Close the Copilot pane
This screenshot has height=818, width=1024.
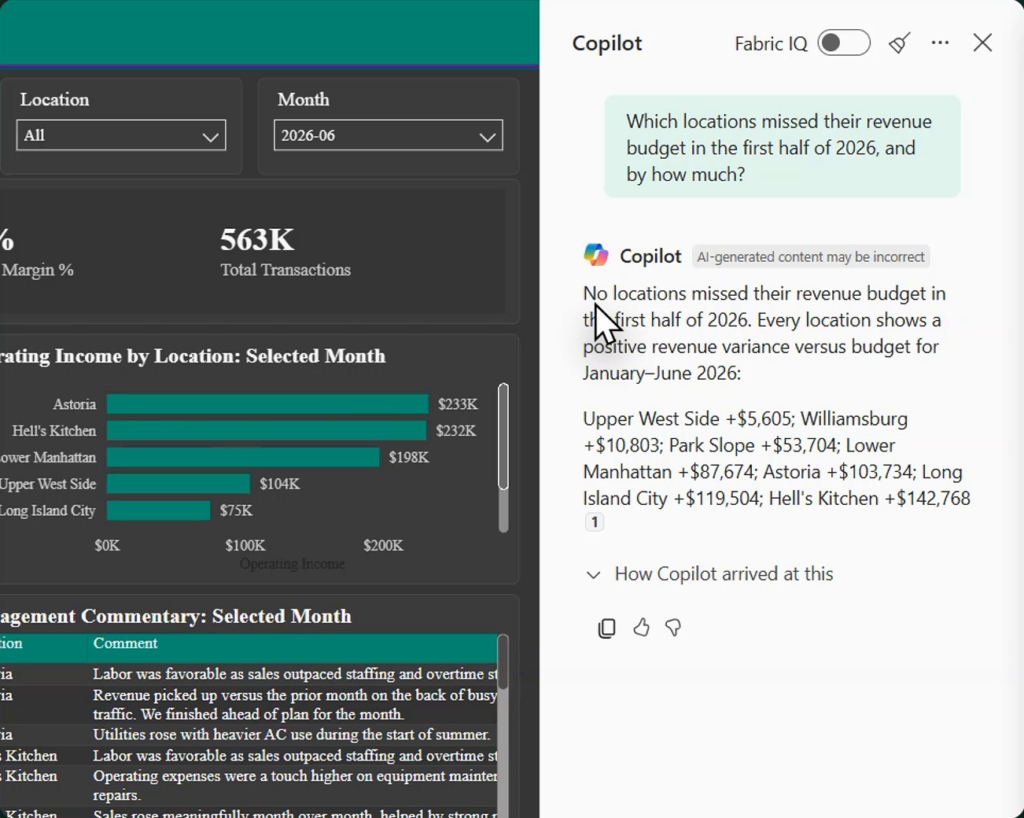(982, 43)
